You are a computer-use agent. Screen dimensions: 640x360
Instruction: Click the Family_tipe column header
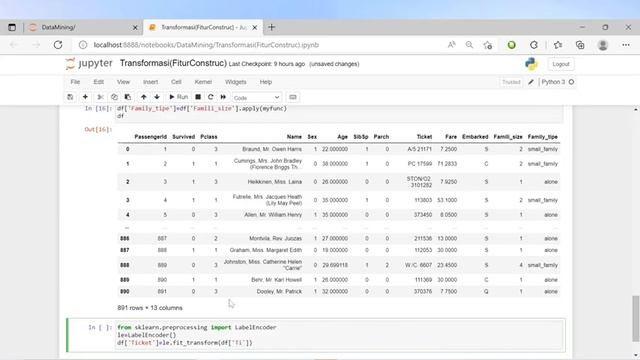tap(542, 137)
